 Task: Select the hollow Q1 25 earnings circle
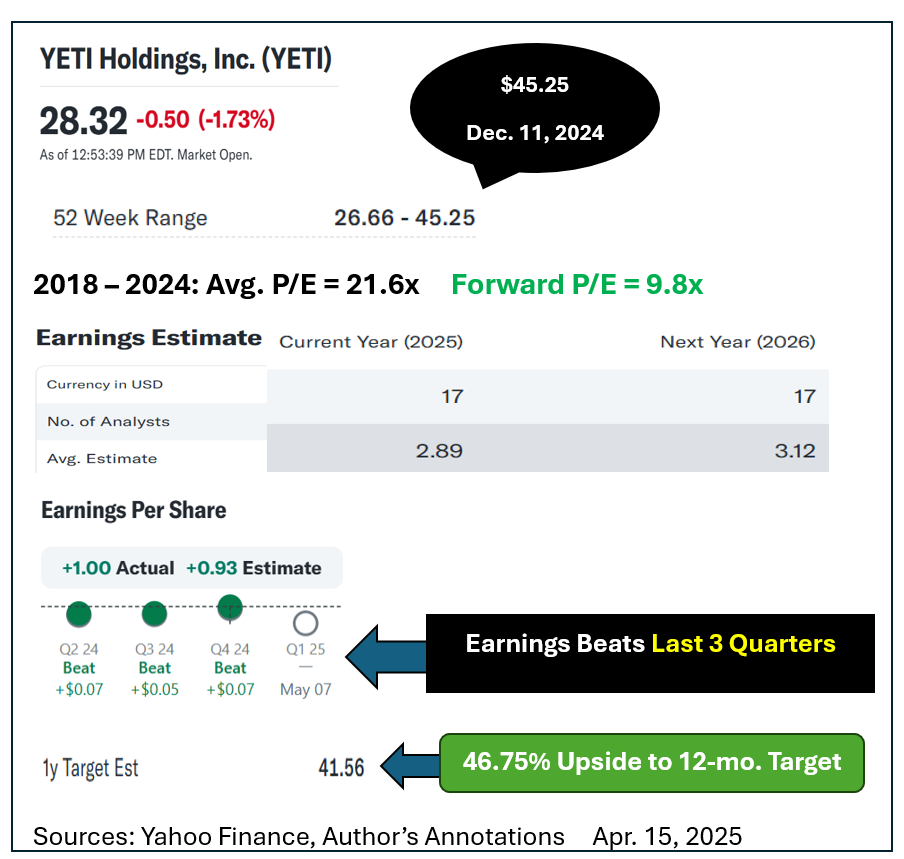tap(306, 623)
